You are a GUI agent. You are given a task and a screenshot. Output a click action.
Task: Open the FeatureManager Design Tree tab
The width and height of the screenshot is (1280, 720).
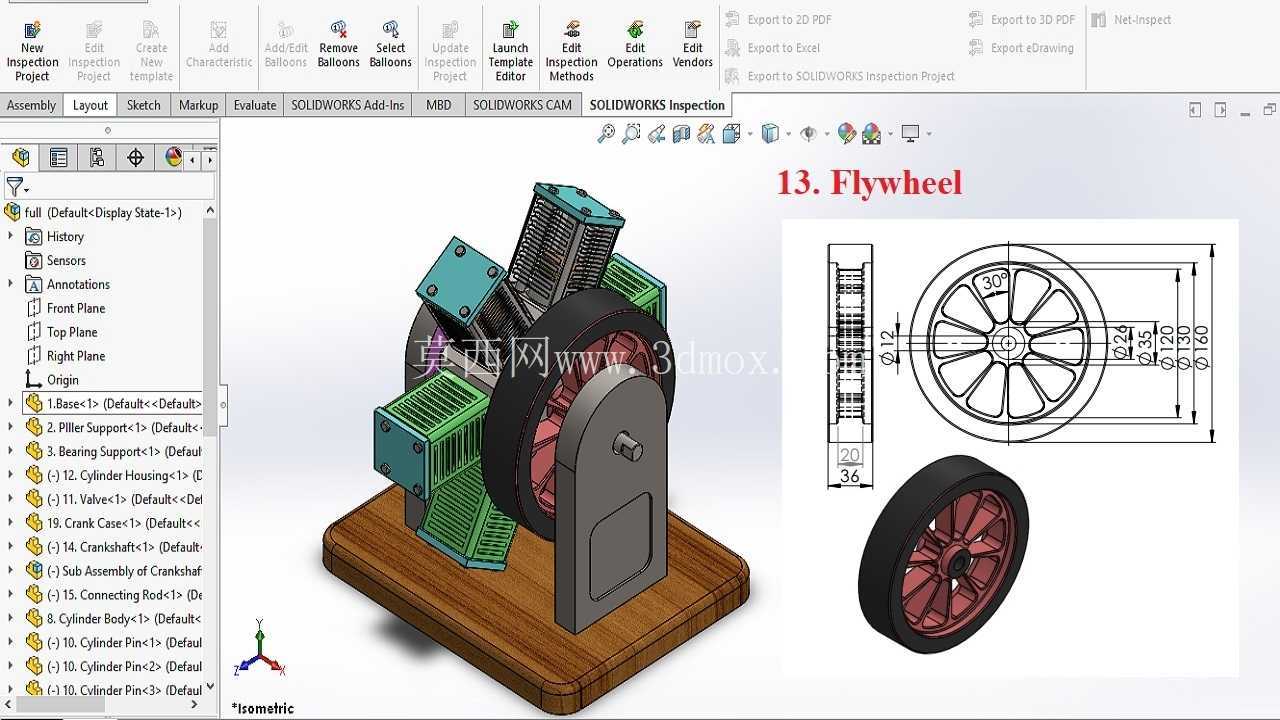click(21, 157)
